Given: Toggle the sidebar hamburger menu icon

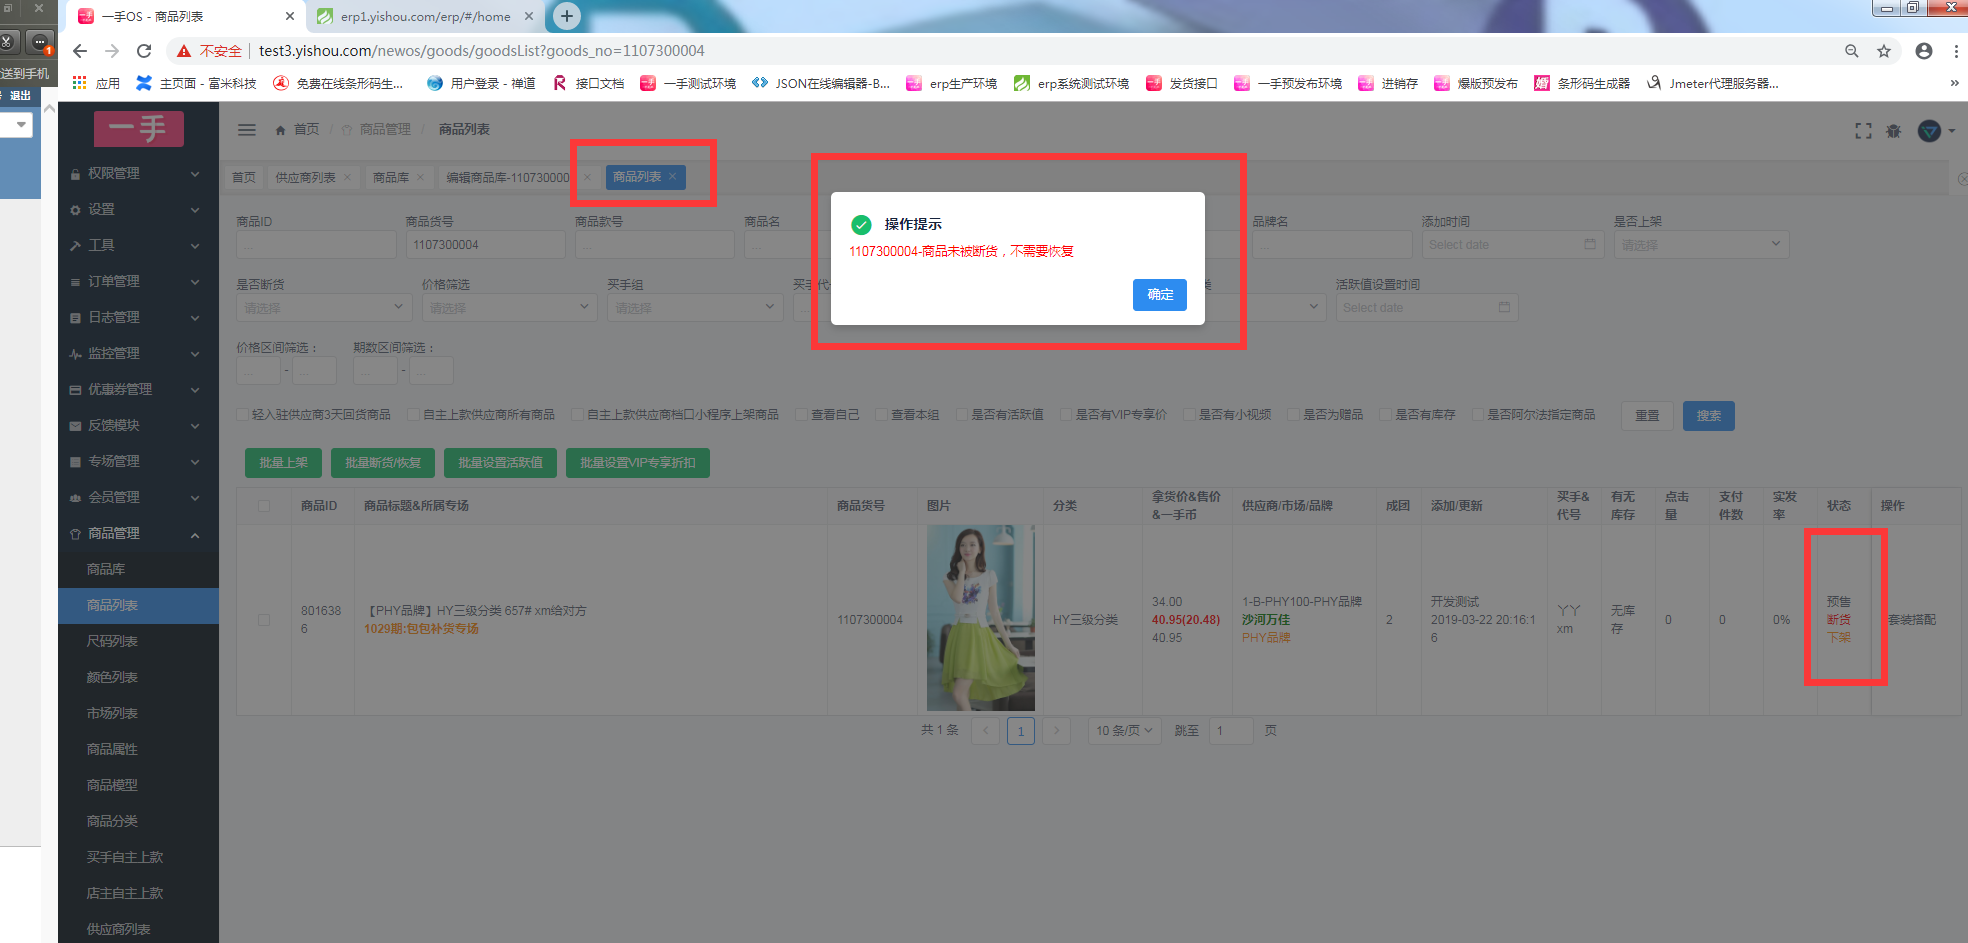Looking at the screenshot, I should [247, 129].
